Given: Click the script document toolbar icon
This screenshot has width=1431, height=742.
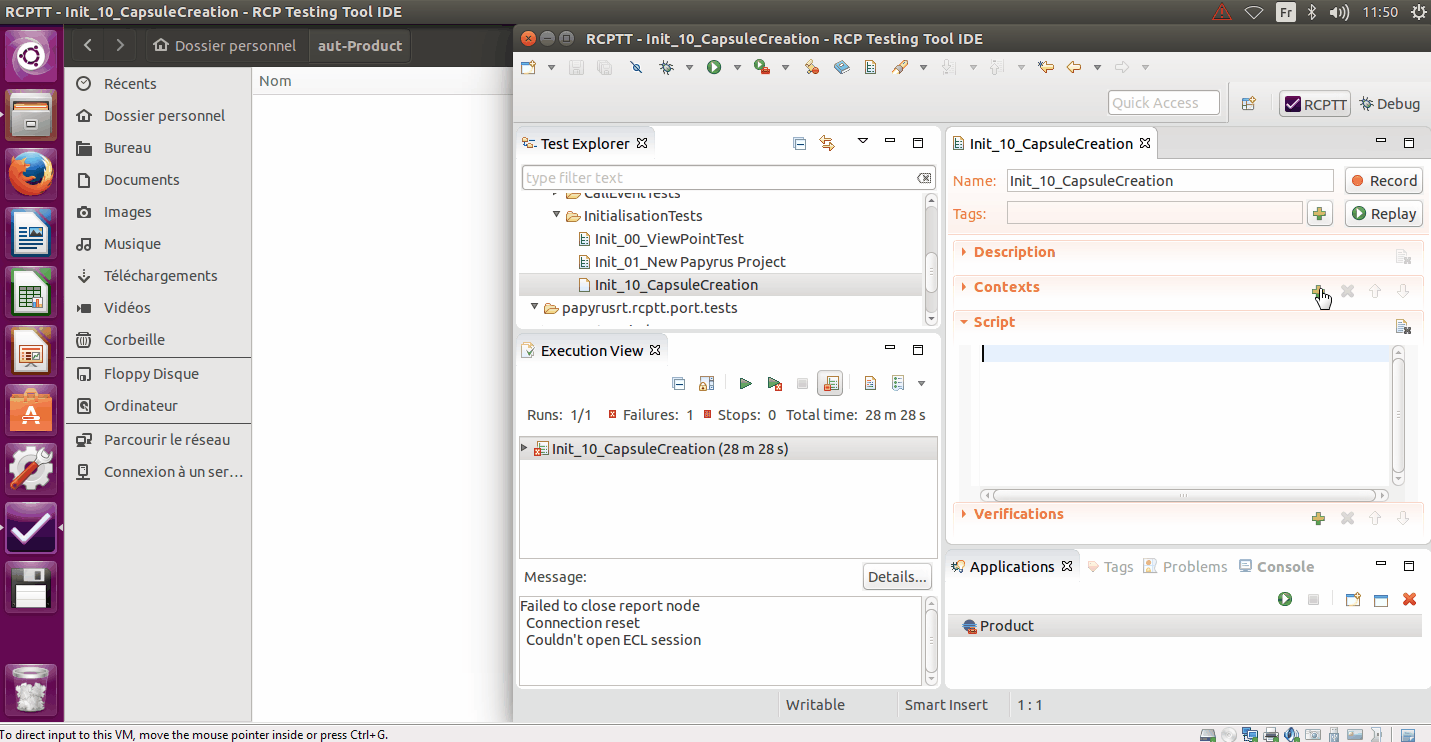Looking at the screenshot, I should pyautogui.click(x=870, y=68).
